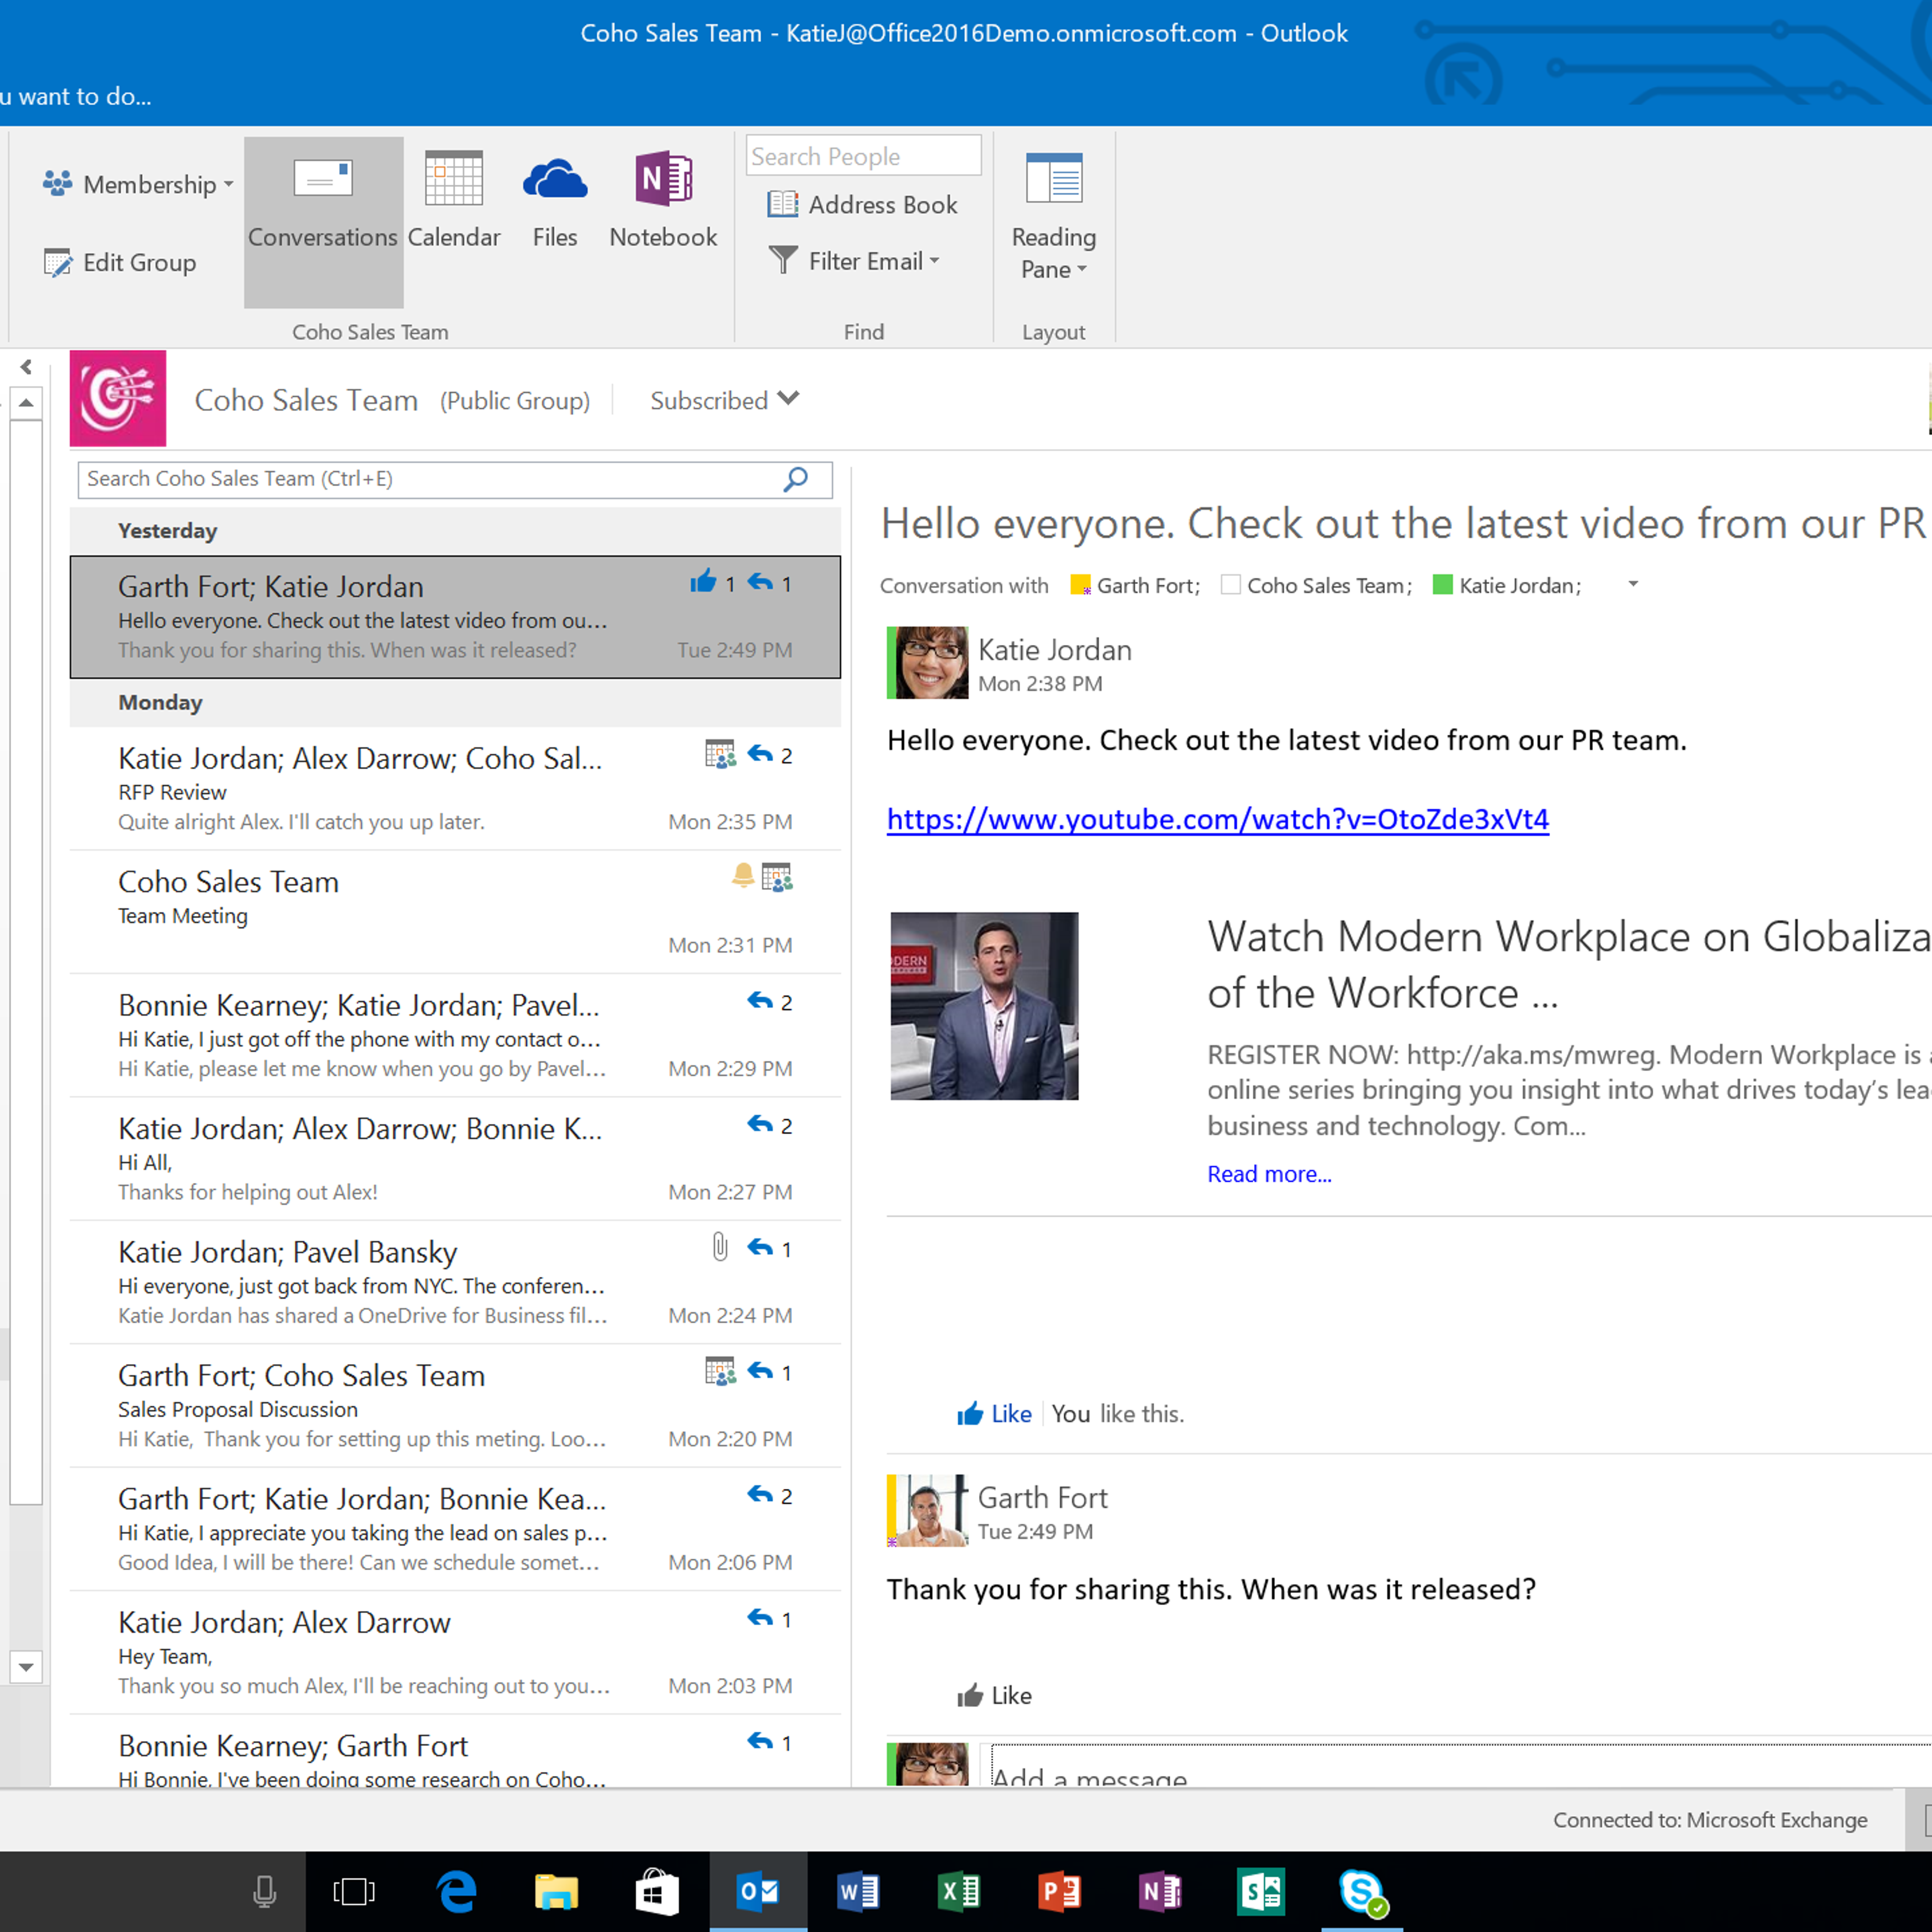Expand the Subscribed dropdown
1932x1932 pixels.
click(724, 400)
